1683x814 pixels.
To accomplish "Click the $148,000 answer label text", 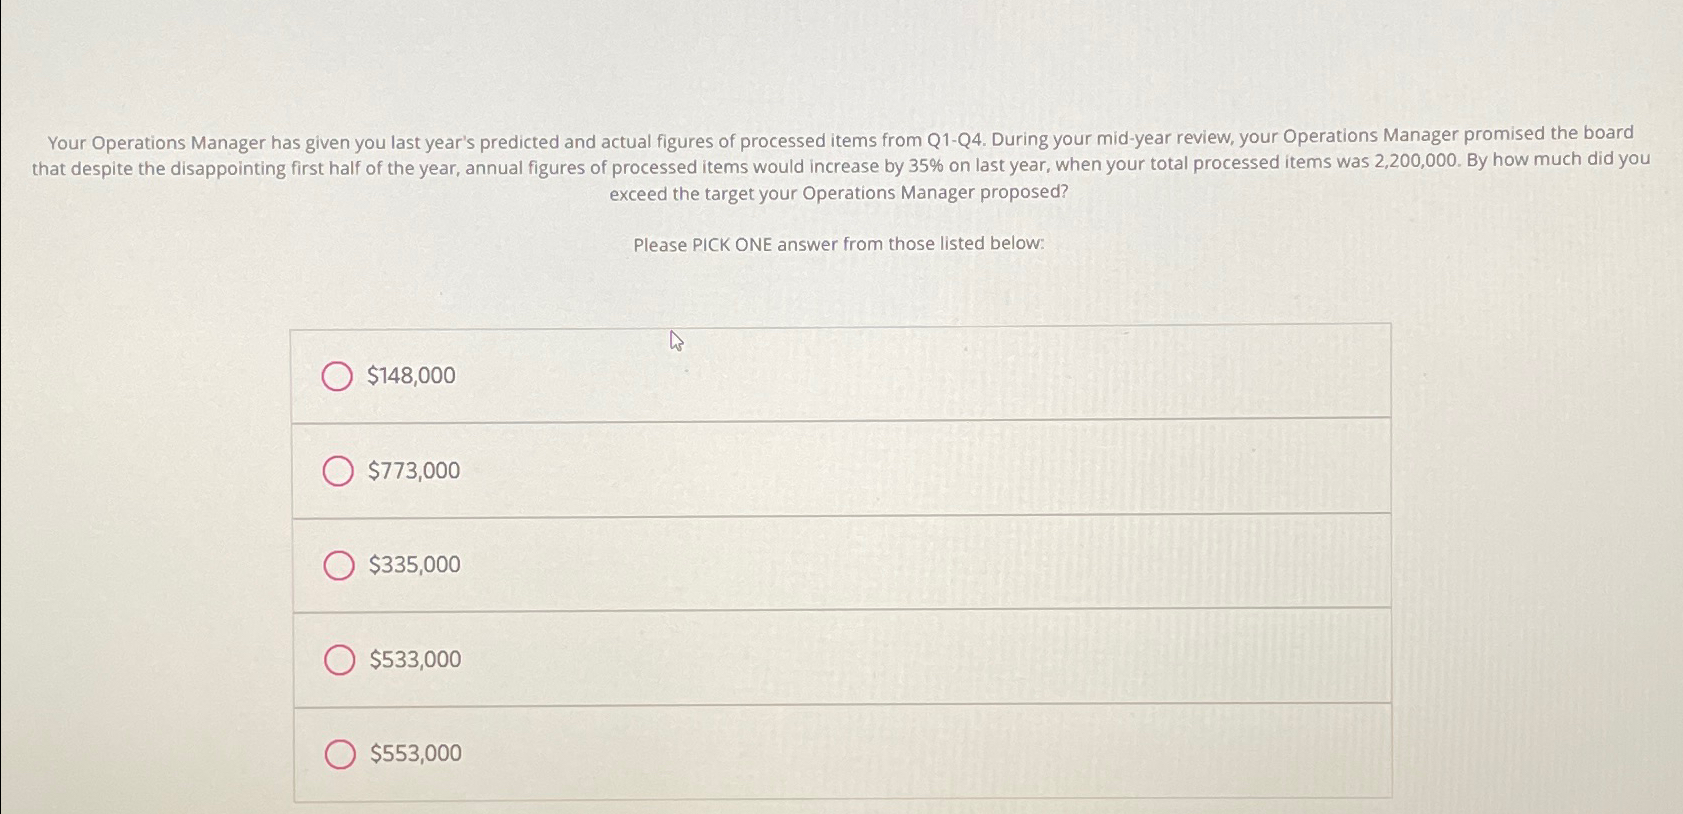I will click(411, 376).
